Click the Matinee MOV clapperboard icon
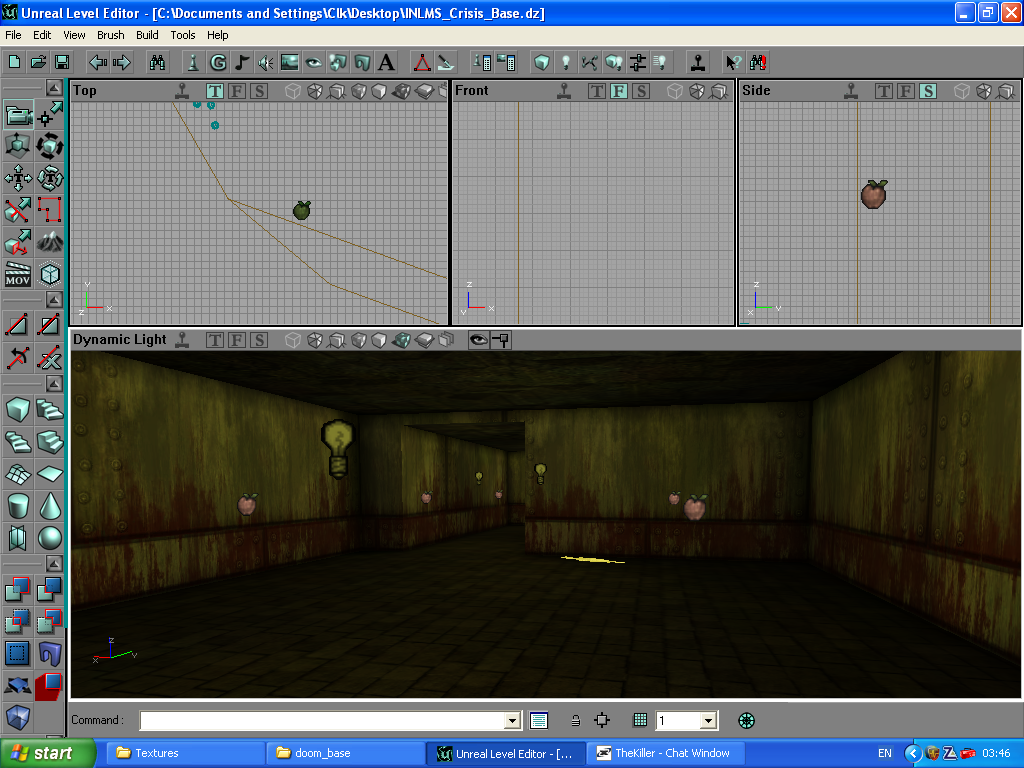This screenshot has height=768, width=1024. [18, 273]
